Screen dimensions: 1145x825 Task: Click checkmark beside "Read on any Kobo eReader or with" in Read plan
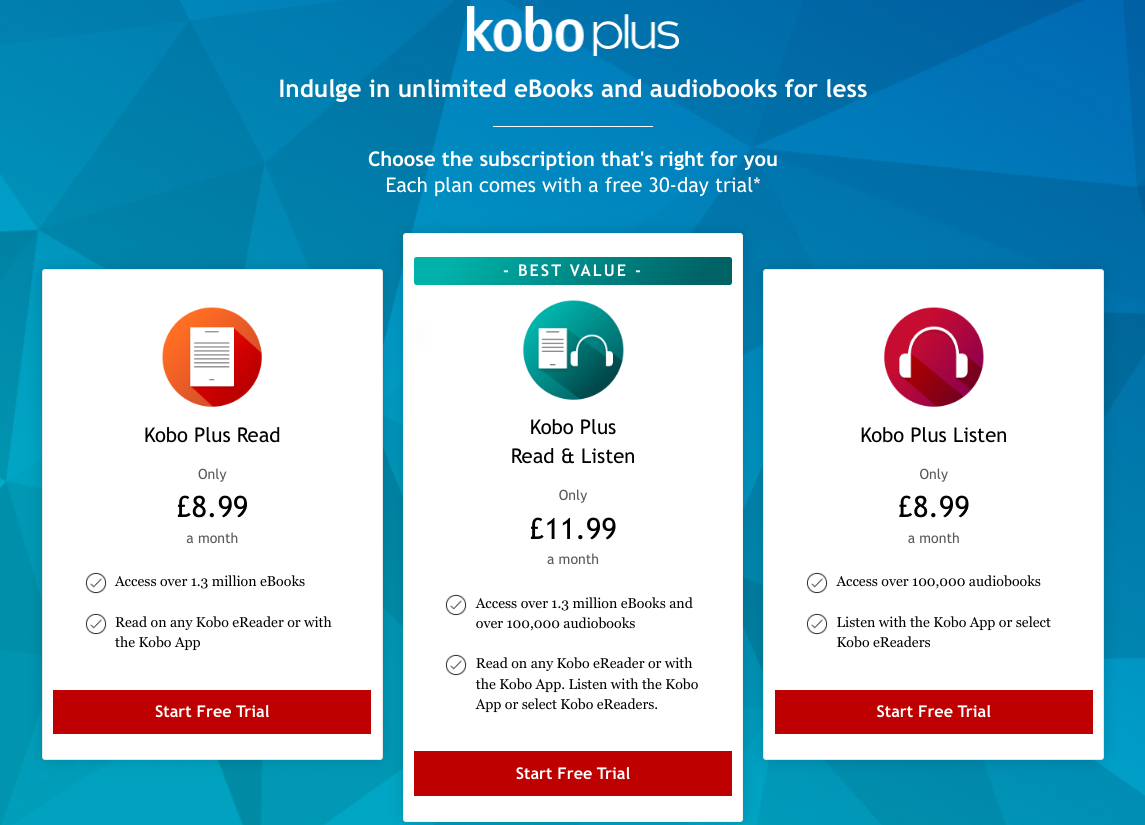96,623
